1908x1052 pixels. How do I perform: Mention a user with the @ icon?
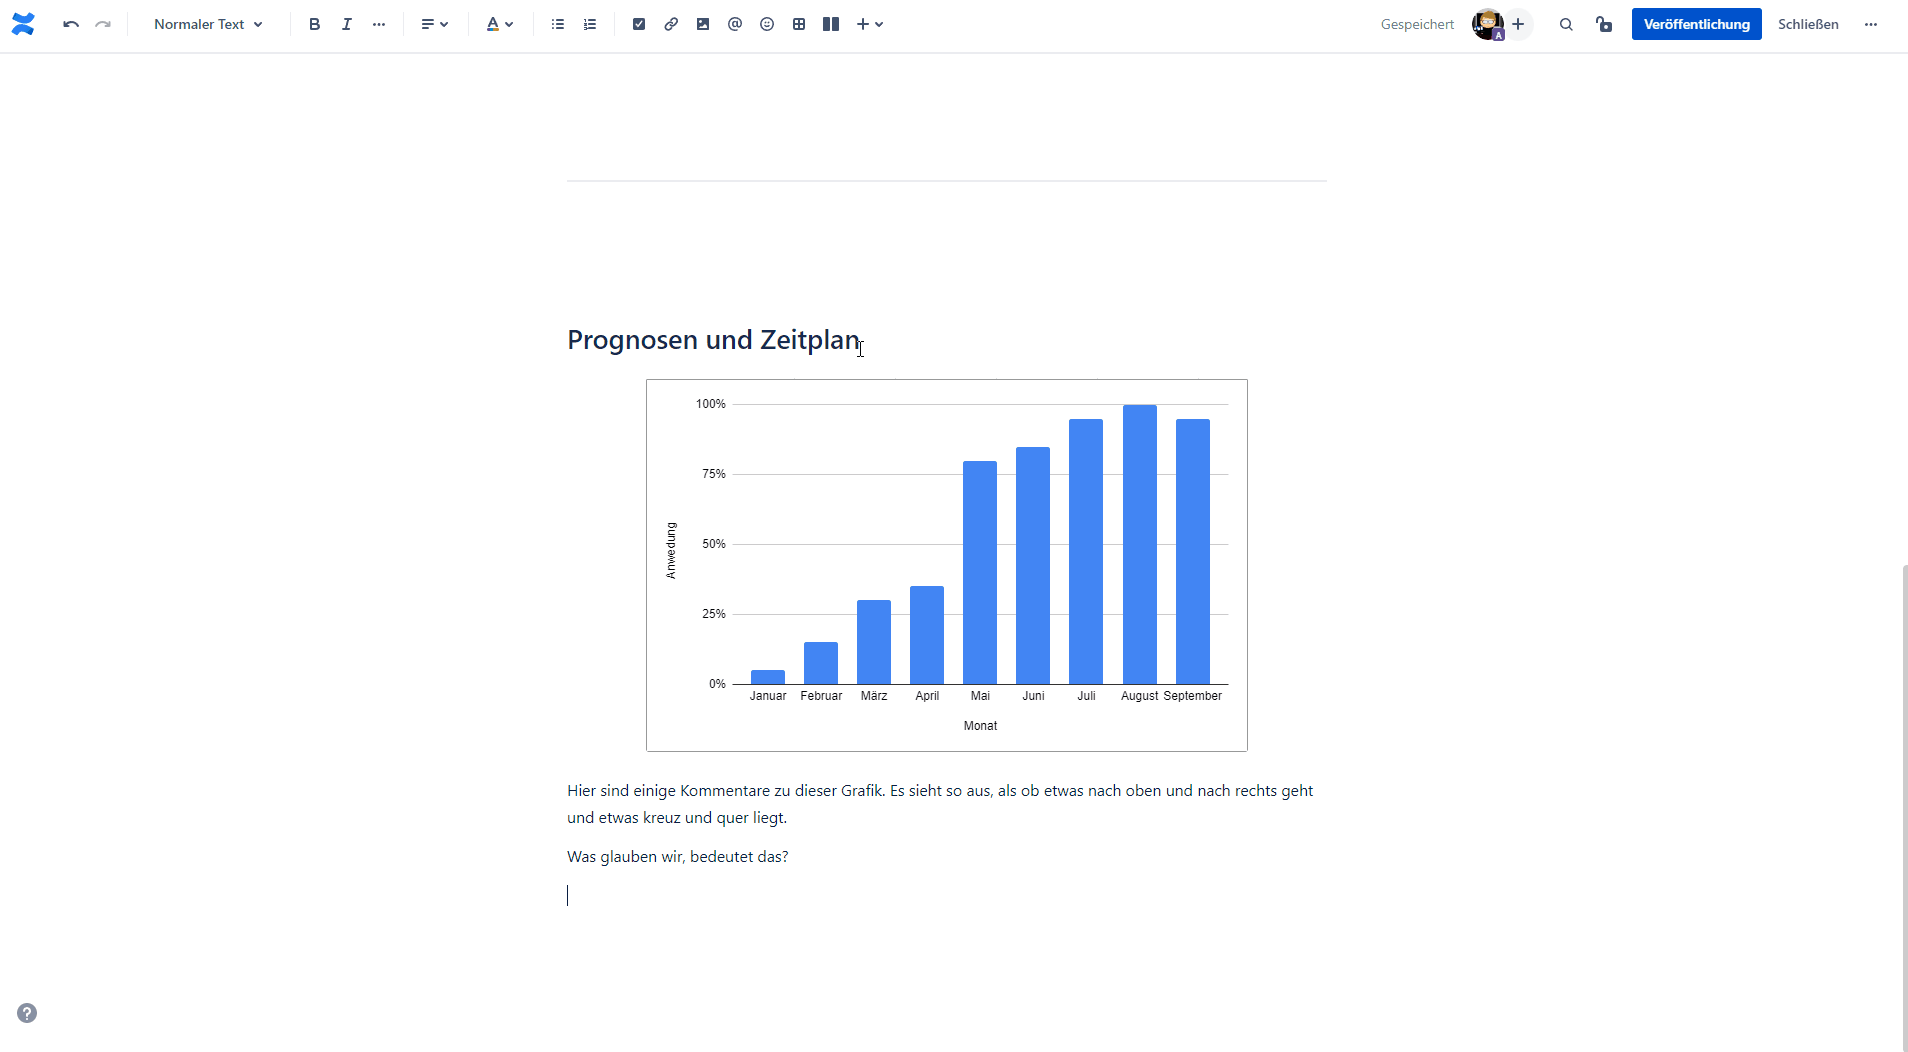coord(735,24)
